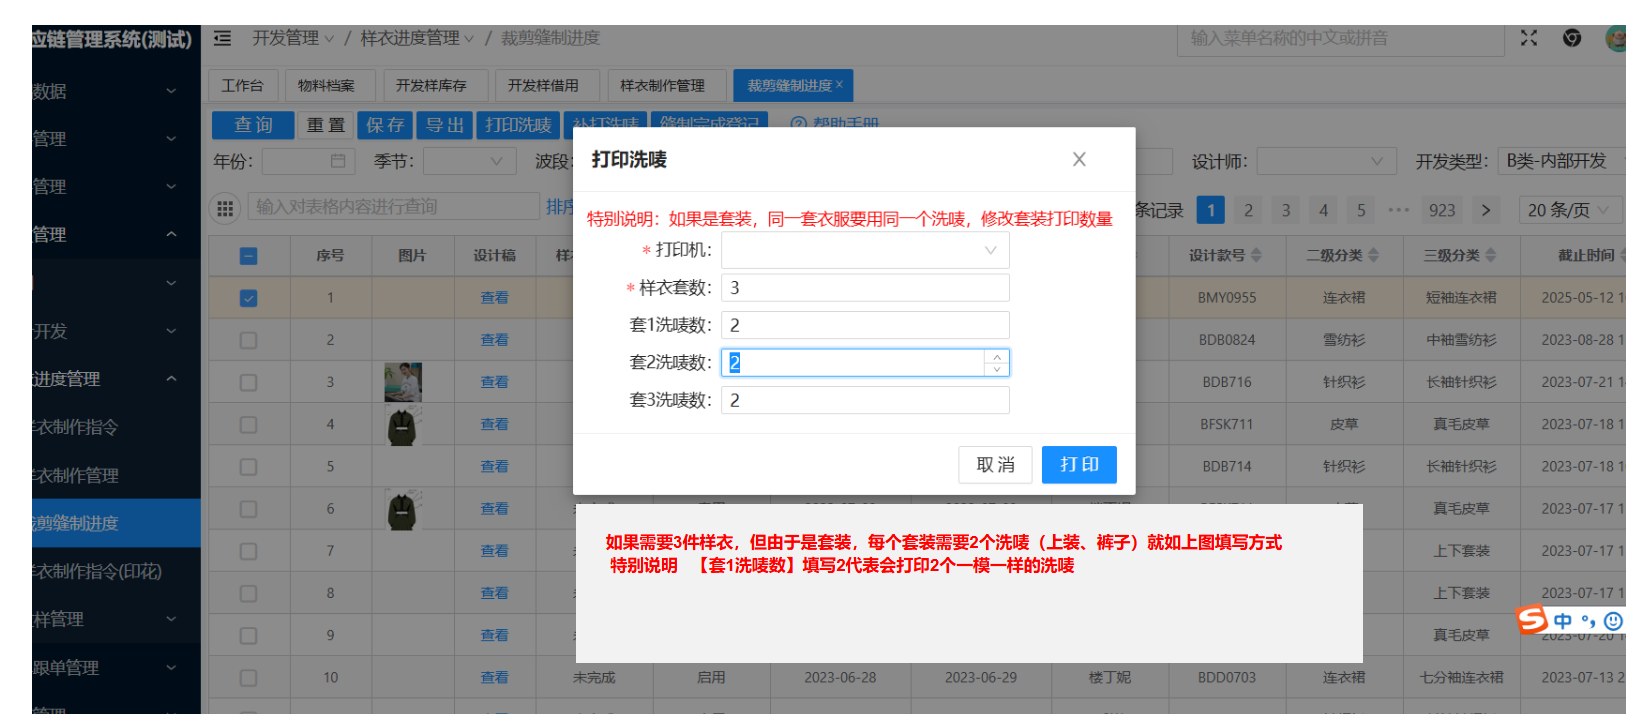Open the 设计师 dropdown

(x=1326, y=161)
